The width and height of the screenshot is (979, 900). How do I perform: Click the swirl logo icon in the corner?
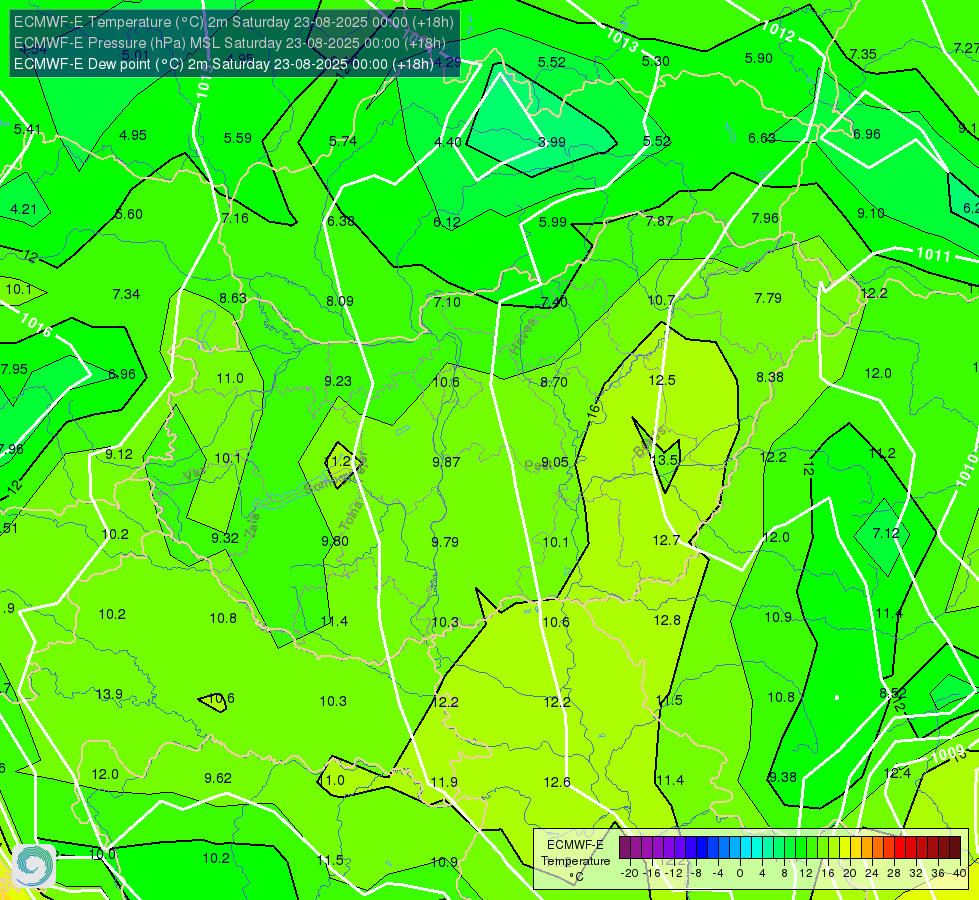34,865
